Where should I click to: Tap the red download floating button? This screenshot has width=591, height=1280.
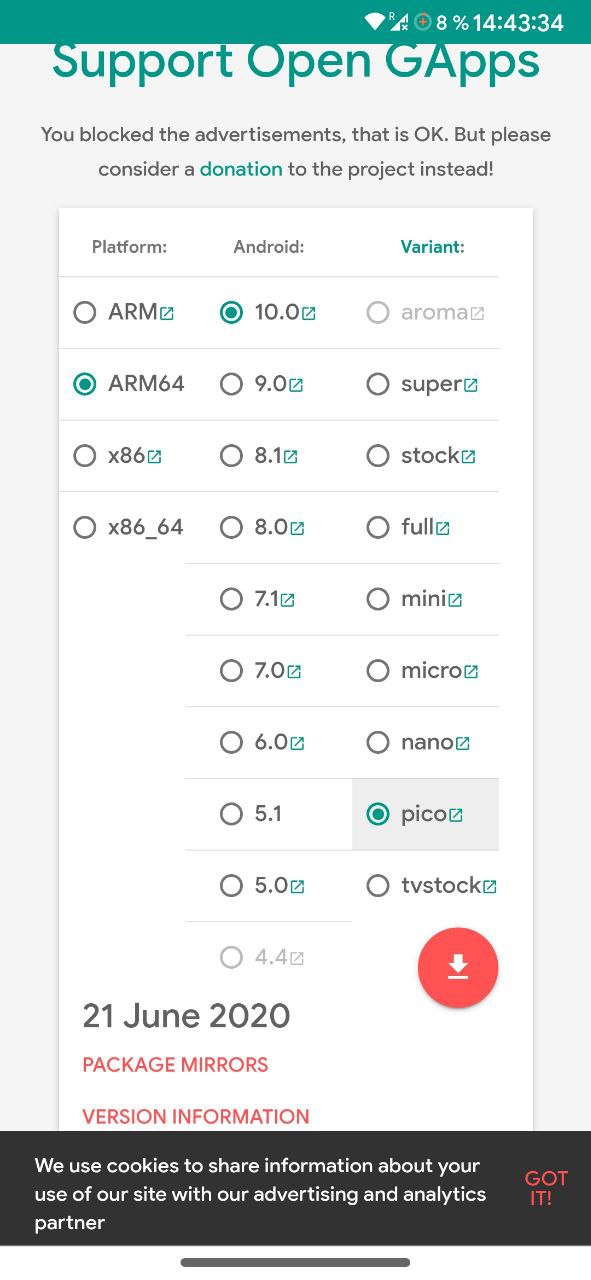[x=458, y=967]
